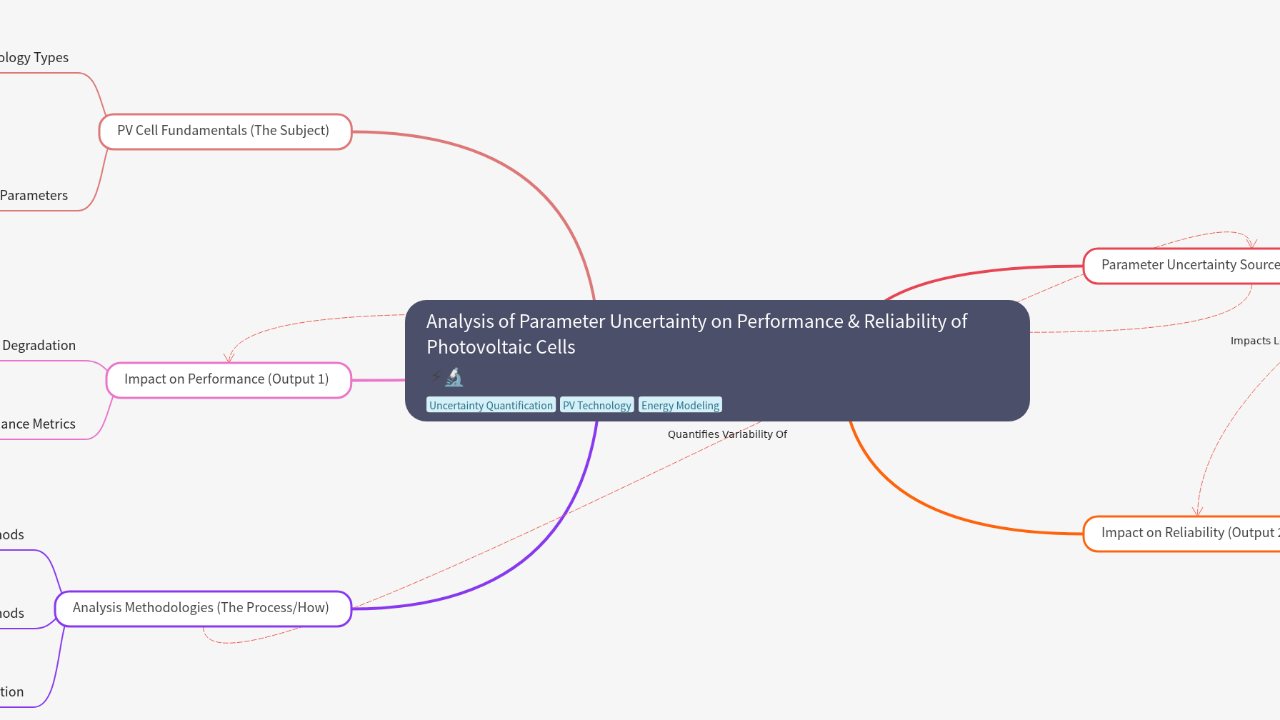
Task: Click the bottom child of Analysis Methodologies
Action: 12,692
